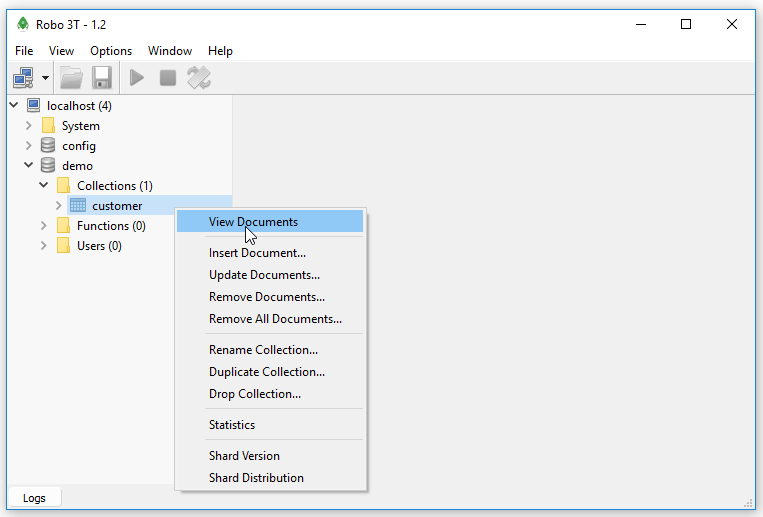Click the System folder icon

(48, 126)
